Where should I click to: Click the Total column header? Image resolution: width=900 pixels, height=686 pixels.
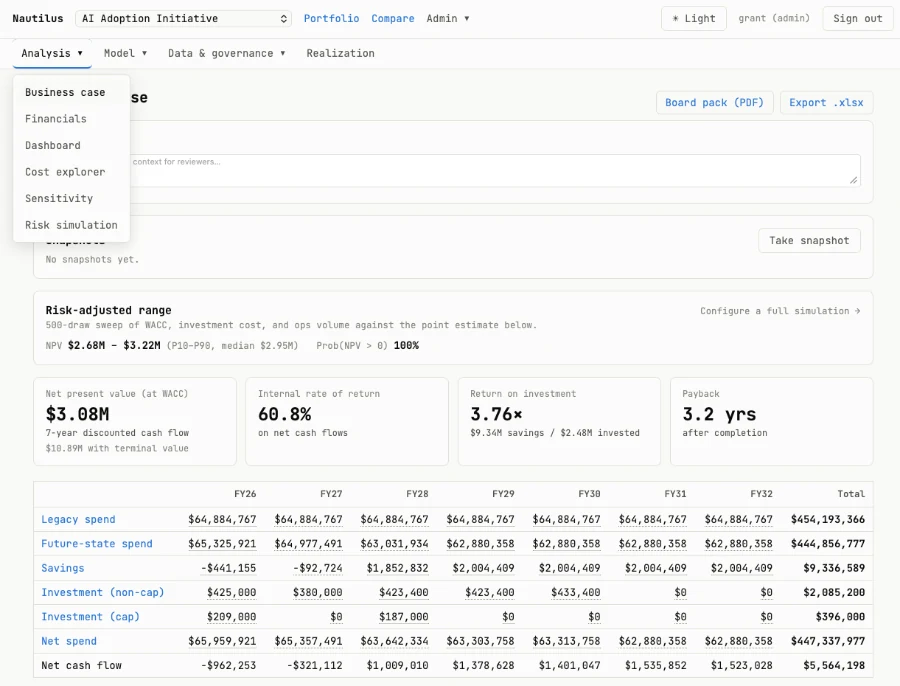pyautogui.click(x=851, y=494)
